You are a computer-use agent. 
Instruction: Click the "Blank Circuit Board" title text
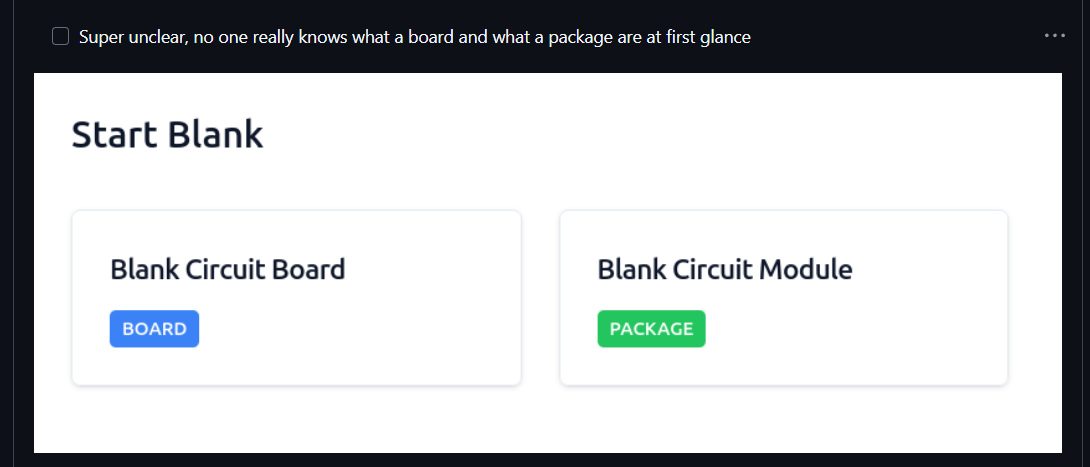pos(227,269)
